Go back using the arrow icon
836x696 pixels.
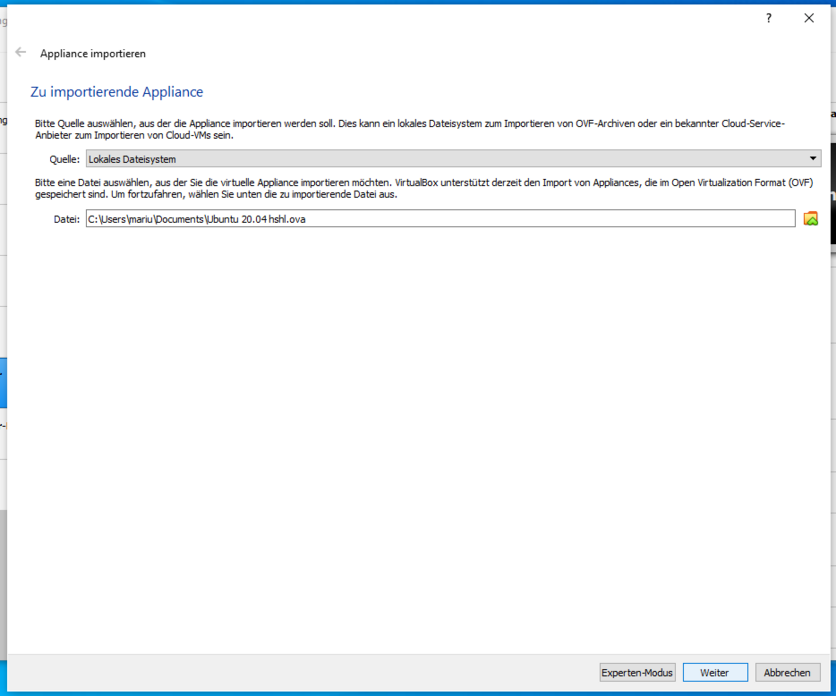tap(21, 53)
